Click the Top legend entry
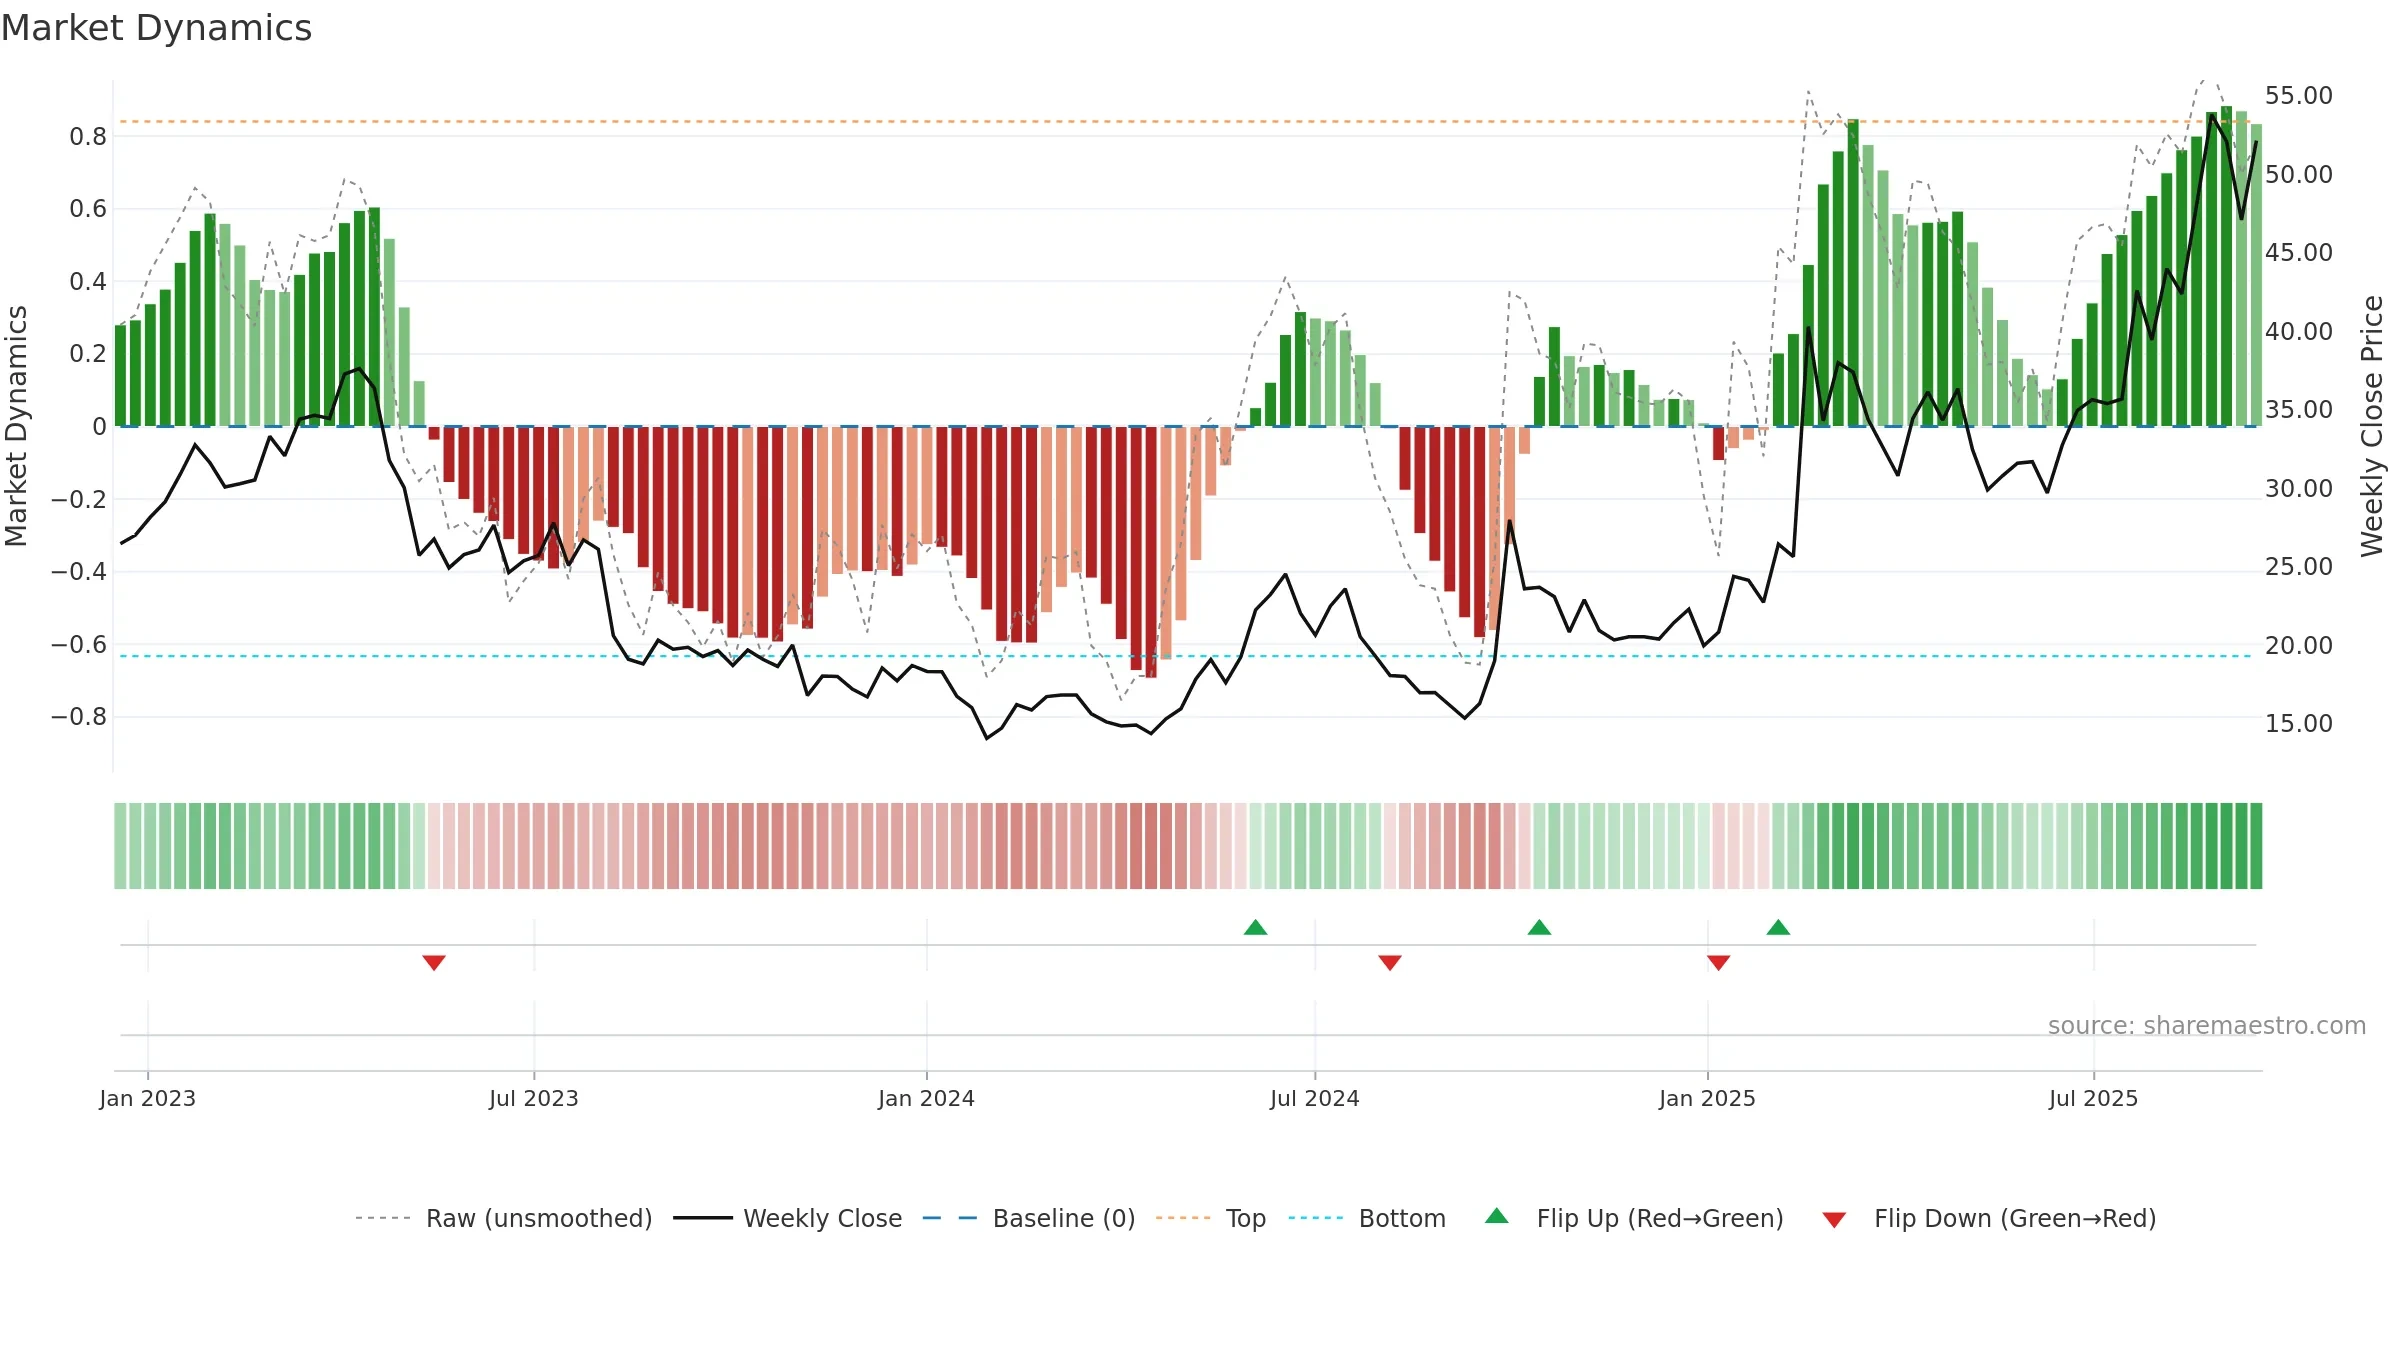This screenshot has height=1350, width=2400. point(1210,1218)
